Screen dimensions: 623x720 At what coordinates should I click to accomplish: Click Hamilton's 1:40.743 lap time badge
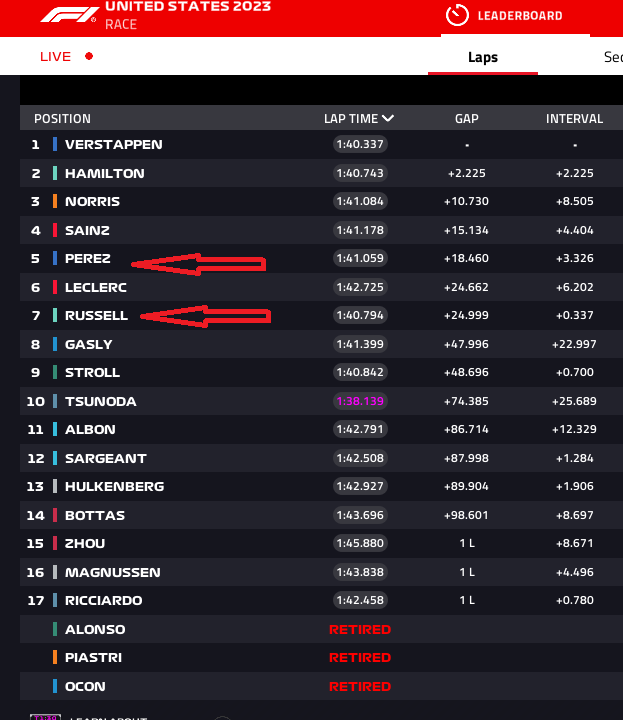point(360,173)
